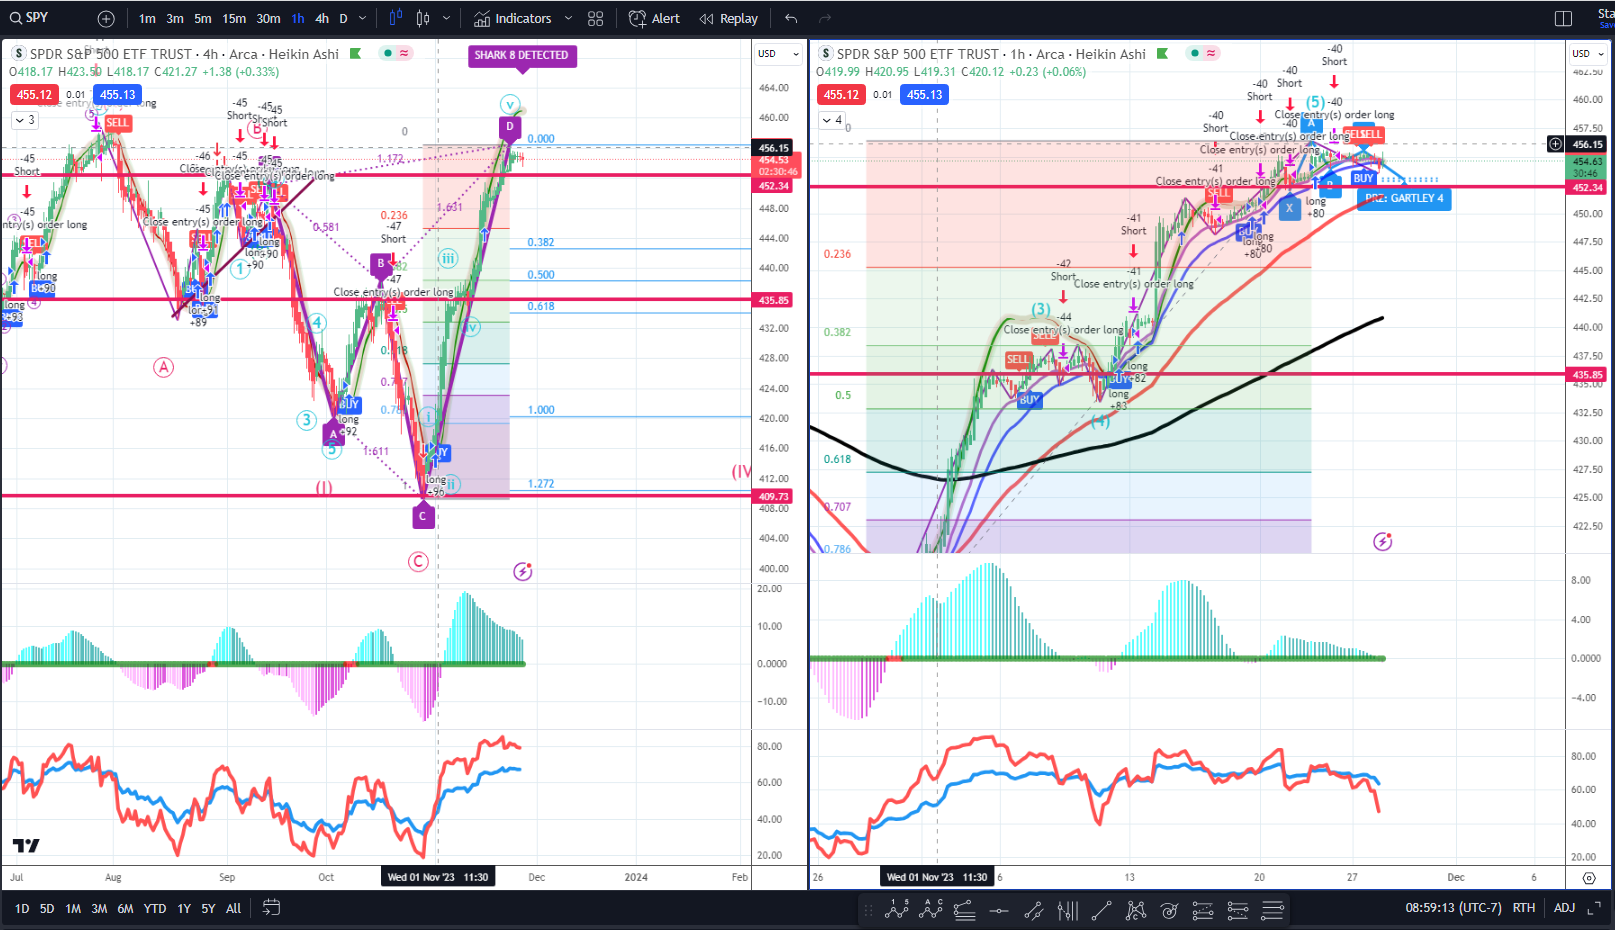
Task: Select the All date range
Action: pos(233,909)
